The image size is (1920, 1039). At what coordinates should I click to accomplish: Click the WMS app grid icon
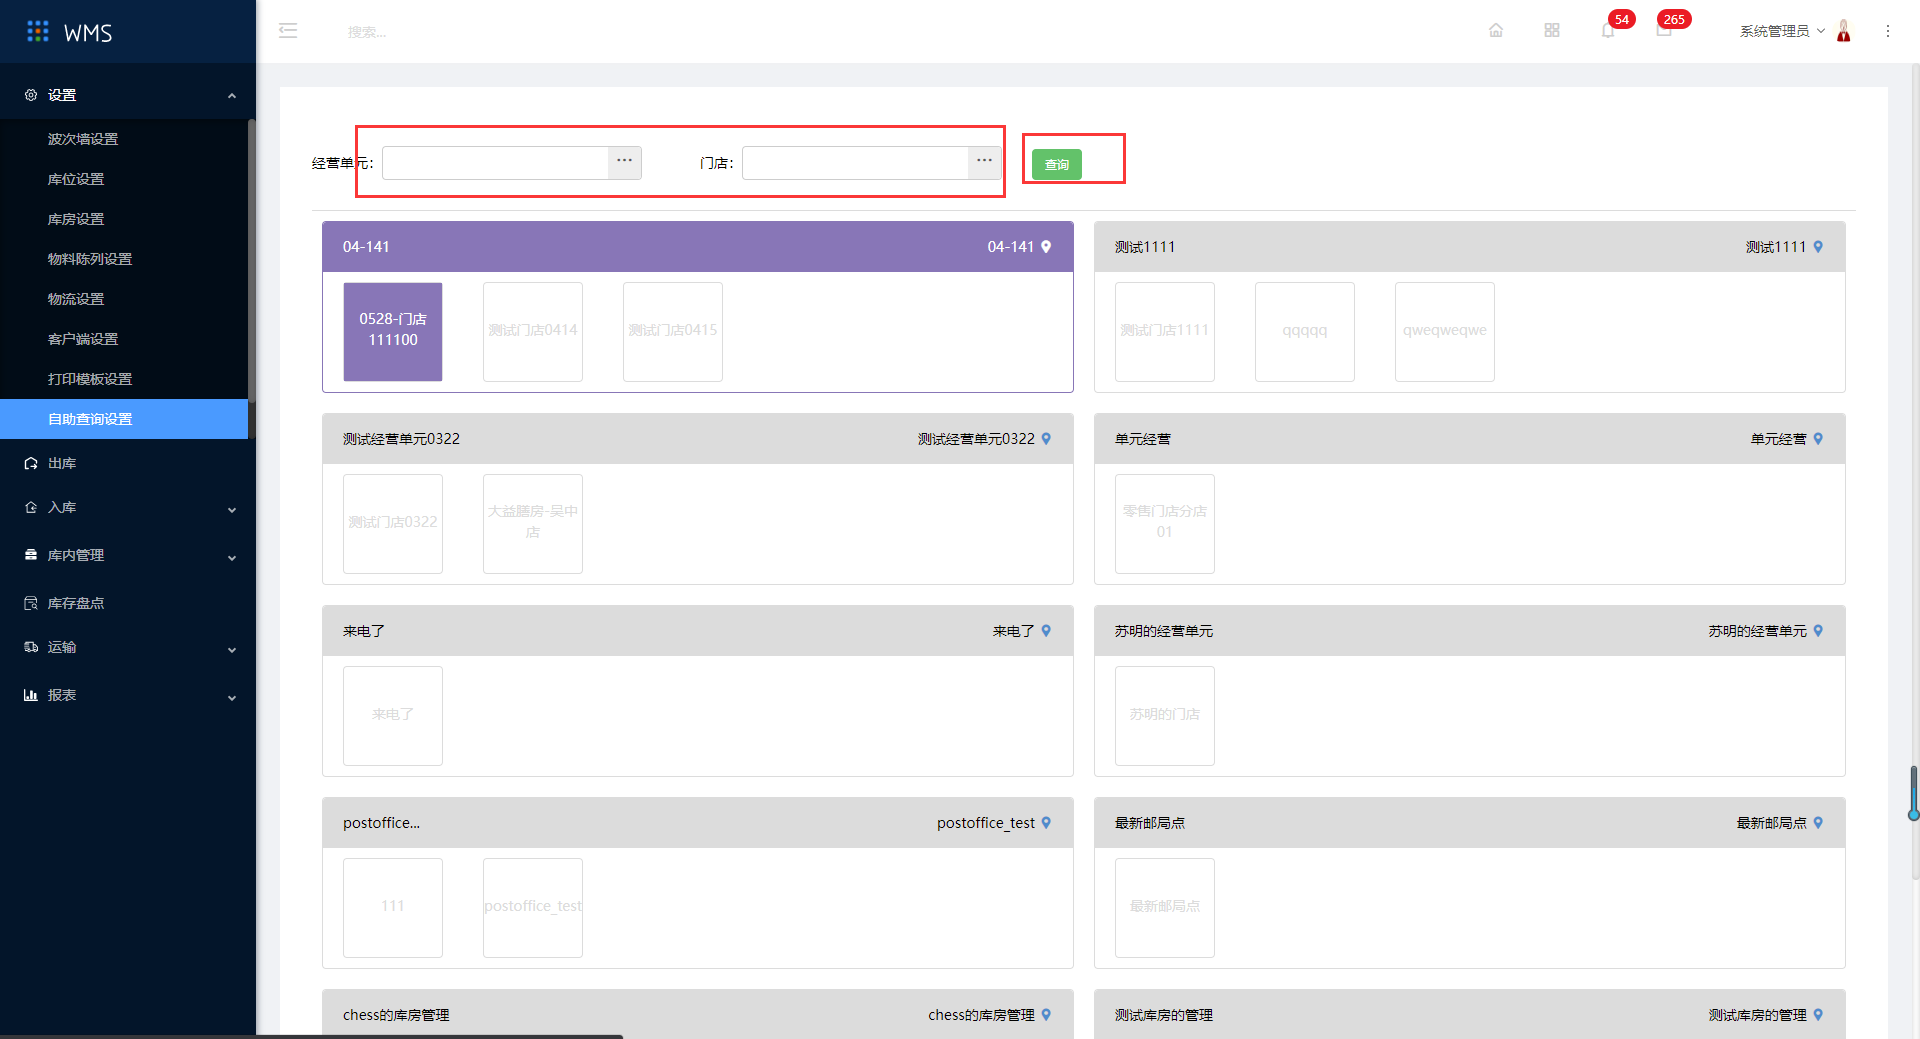tap(38, 32)
